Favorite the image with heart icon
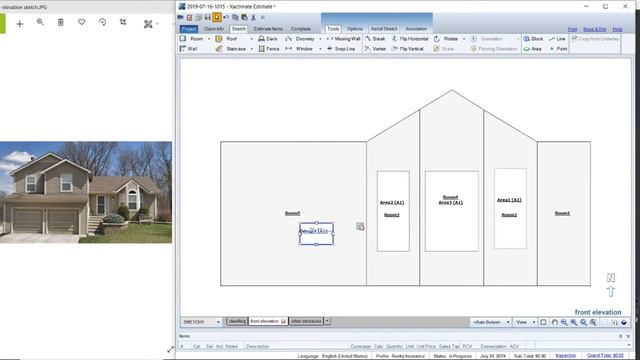 tap(82, 22)
